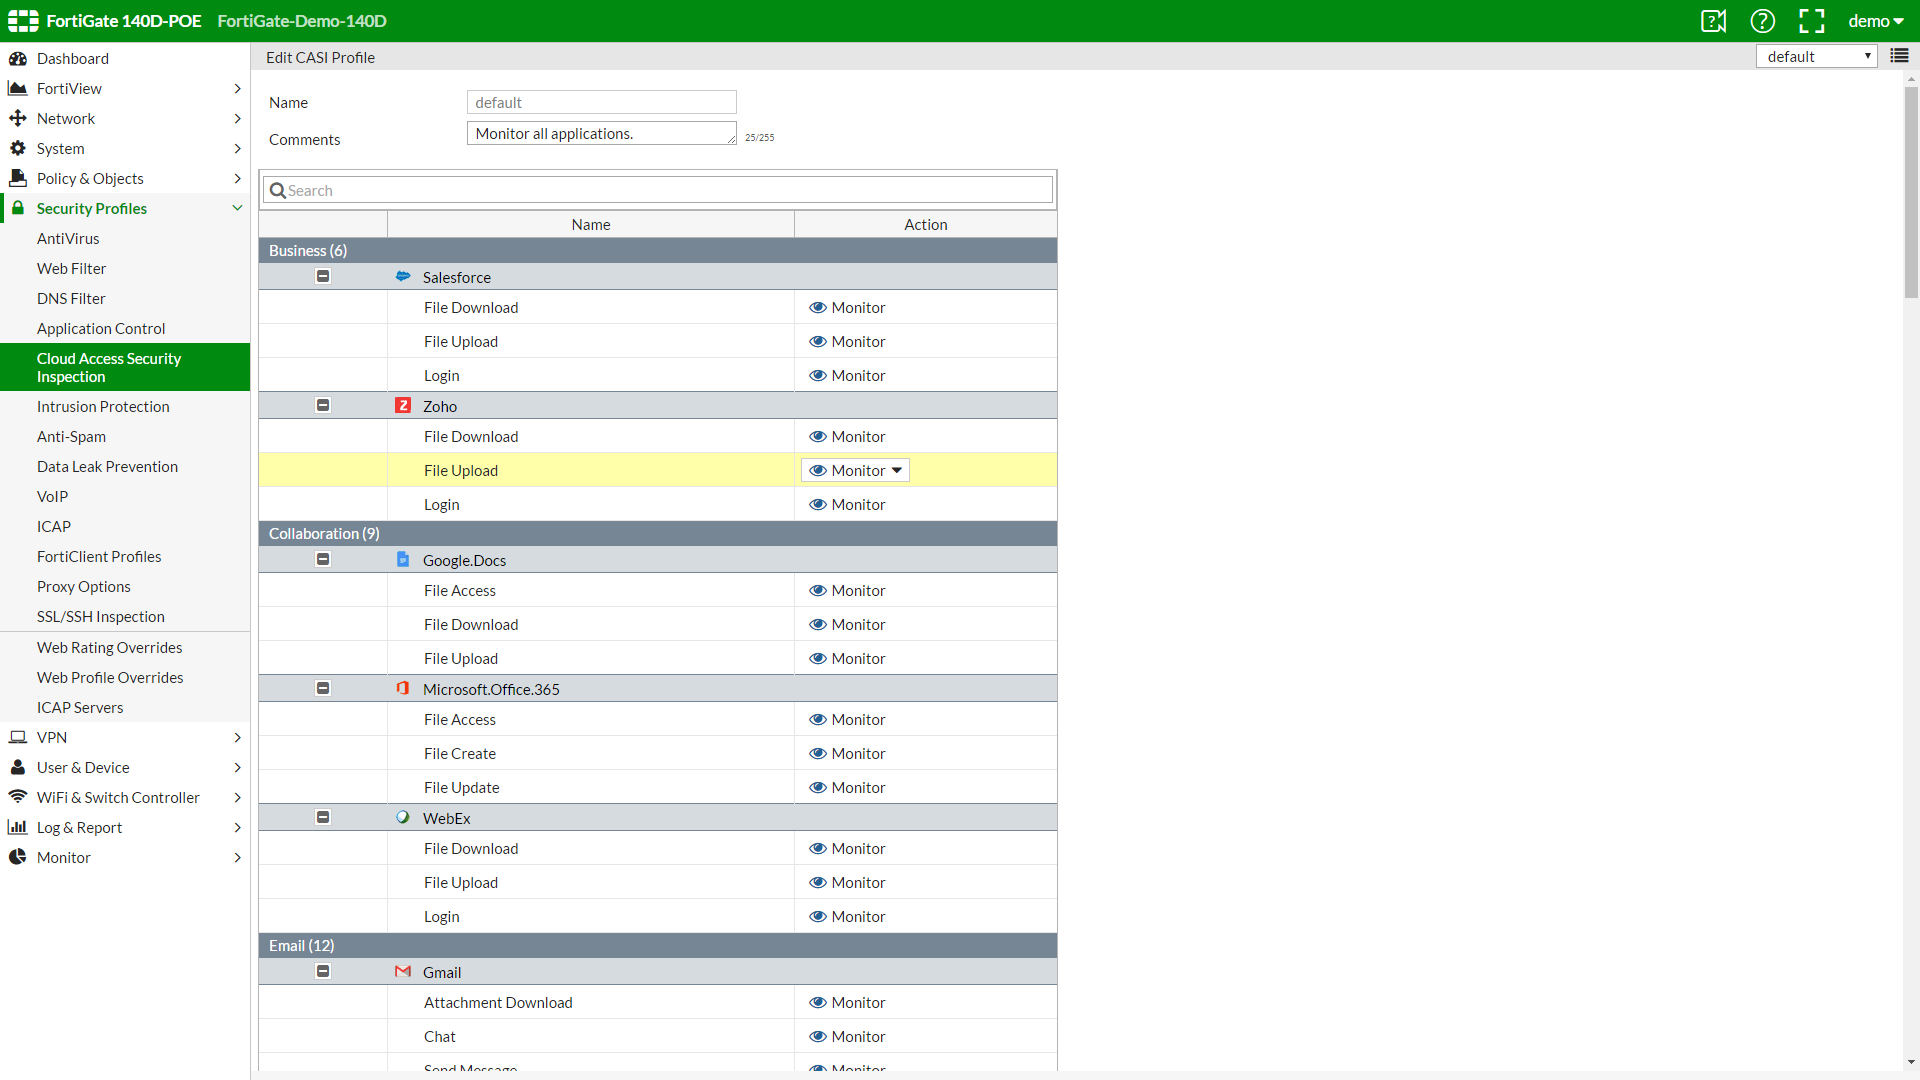Open the Intrusion Protection menu item

coord(103,407)
